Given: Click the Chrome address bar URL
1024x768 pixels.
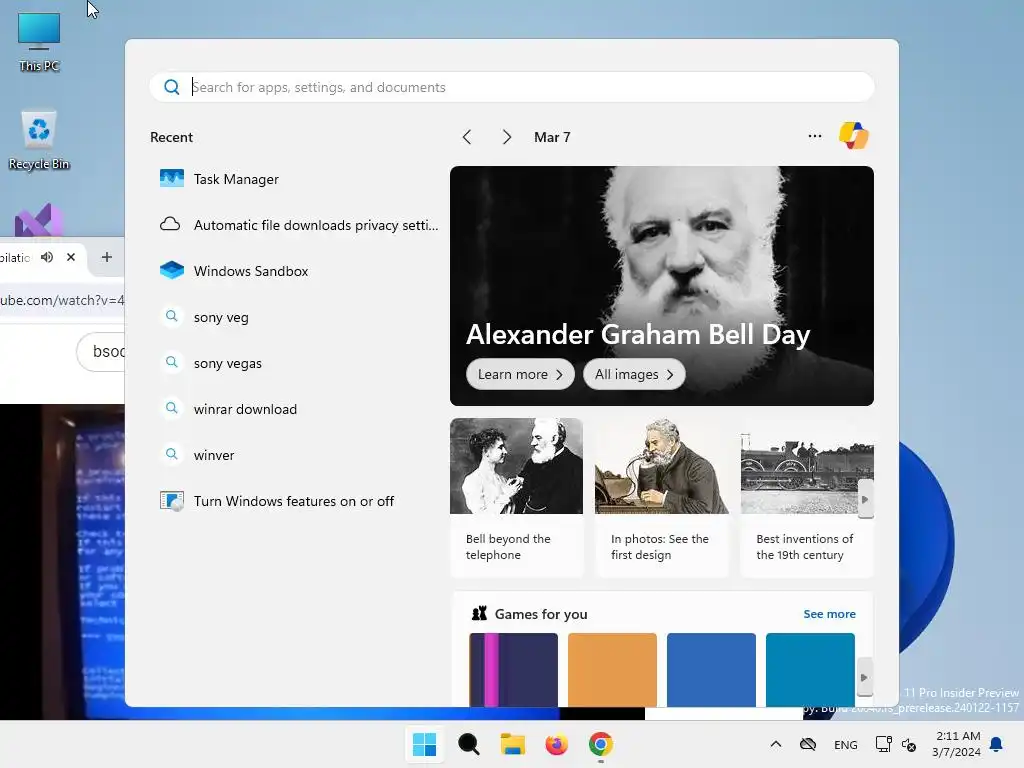Looking at the screenshot, I should click(62, 300).
